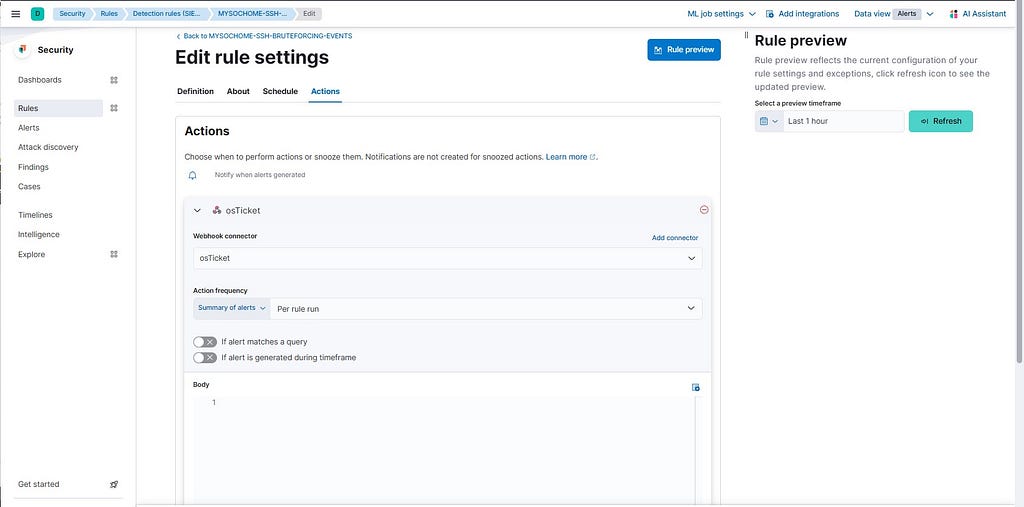Open the Data view Alerts dropdown
Screen dimensions: 1024x507
click(893, 14)
